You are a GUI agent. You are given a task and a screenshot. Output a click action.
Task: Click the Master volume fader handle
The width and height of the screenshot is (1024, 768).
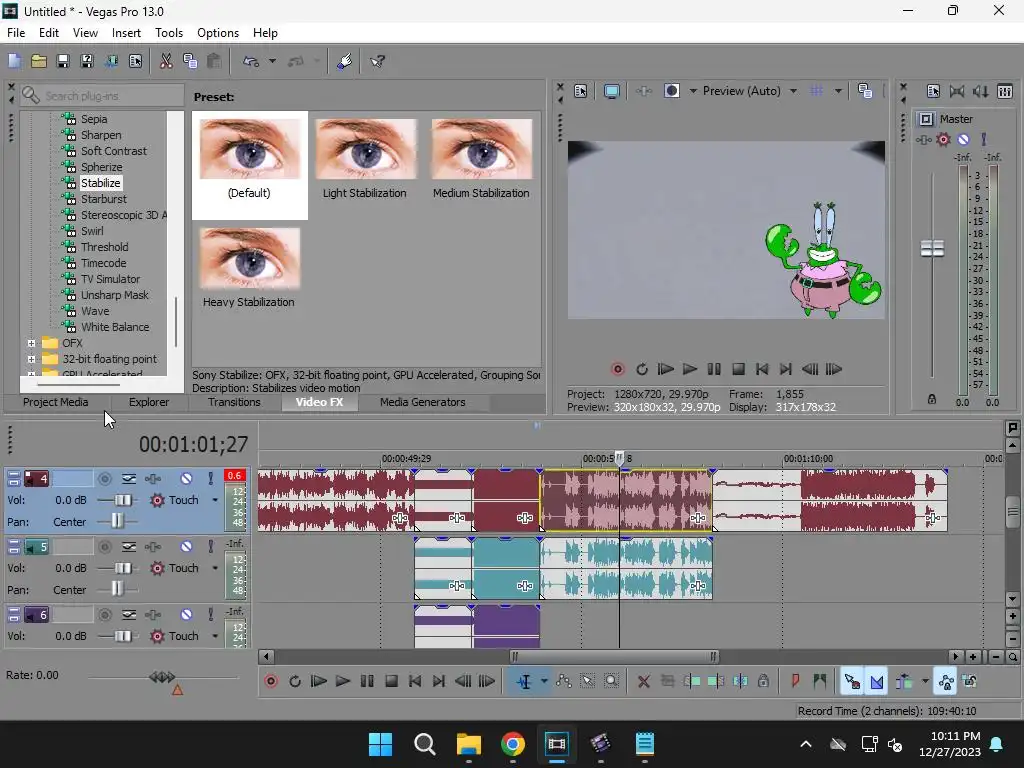coord(932,248)
